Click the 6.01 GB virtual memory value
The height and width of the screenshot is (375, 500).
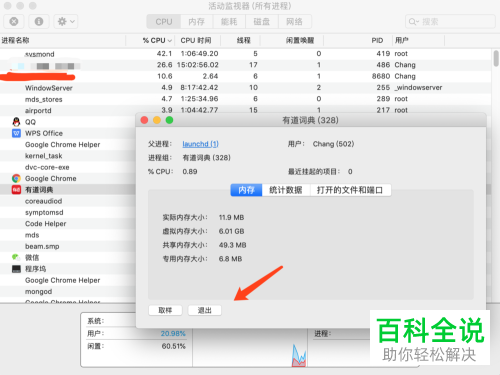click(x=231, y=231)
